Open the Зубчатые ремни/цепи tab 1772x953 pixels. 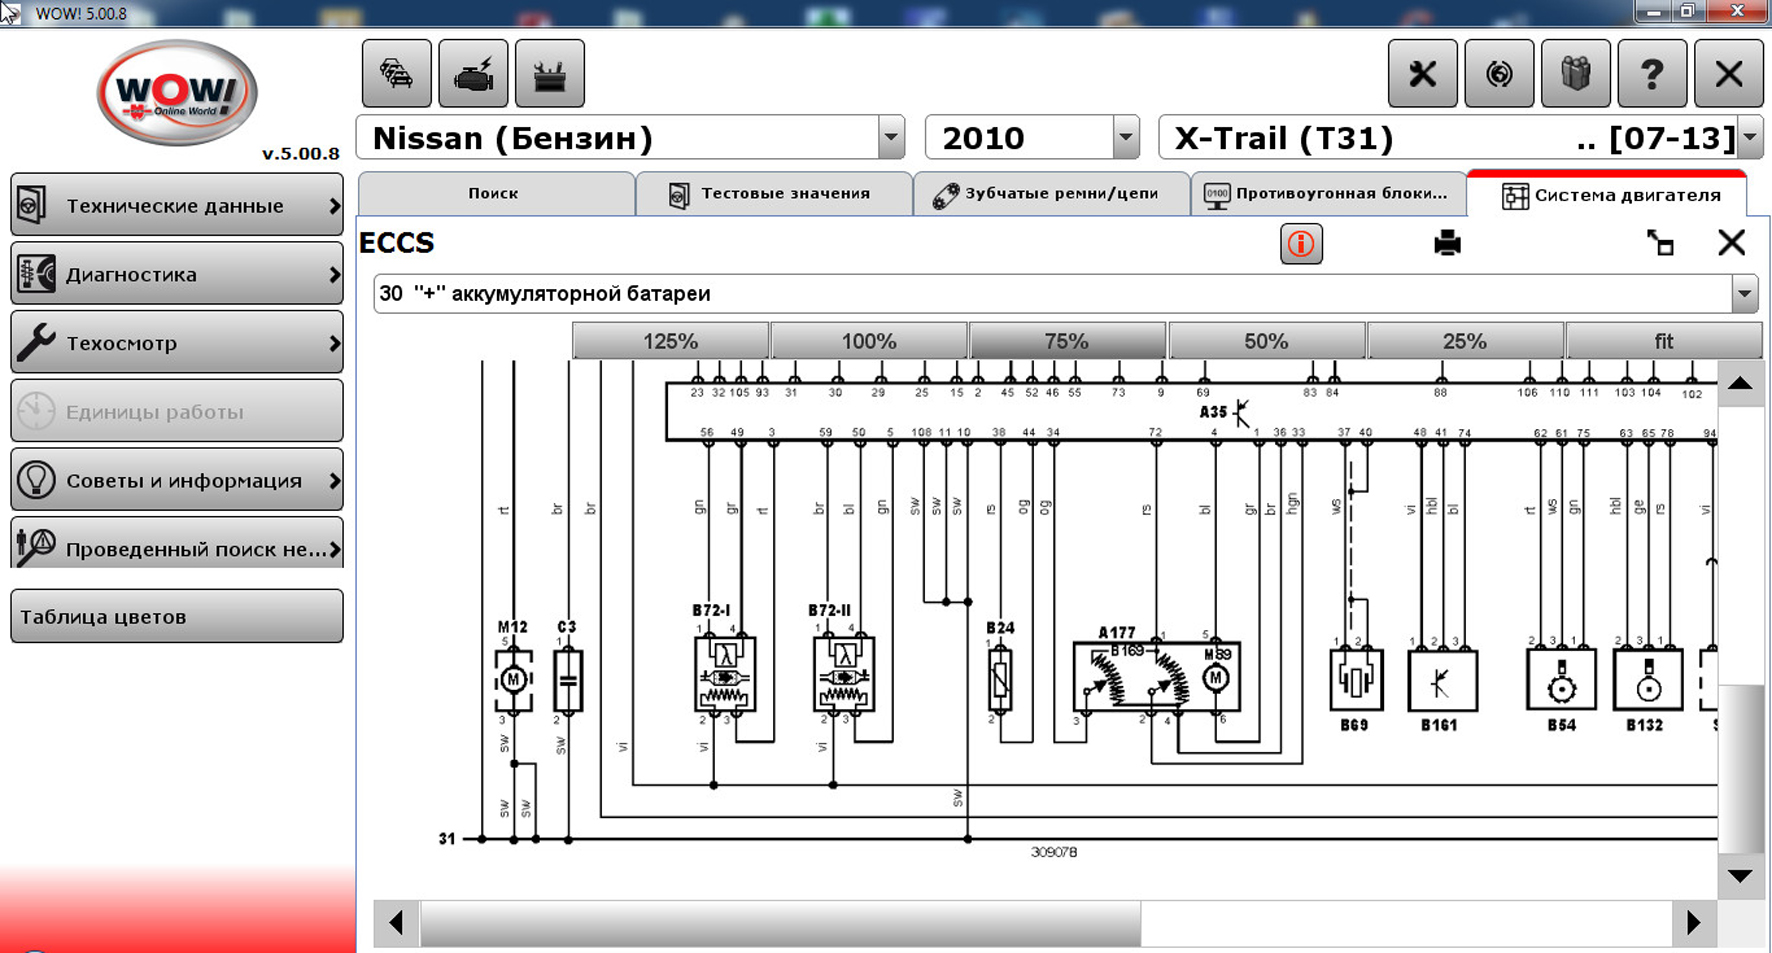(x=1050, y=194)
